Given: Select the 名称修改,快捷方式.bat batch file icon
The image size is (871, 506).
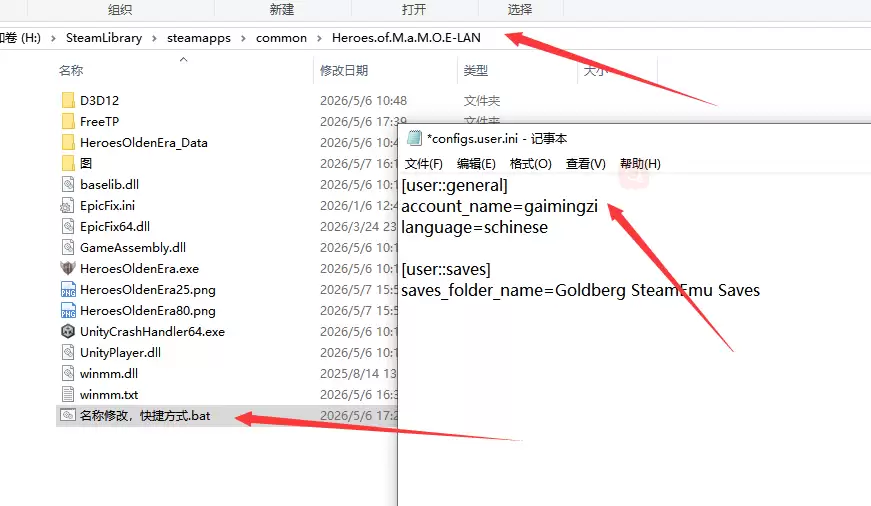Looking at the screenshot, I should pos(68,415).
